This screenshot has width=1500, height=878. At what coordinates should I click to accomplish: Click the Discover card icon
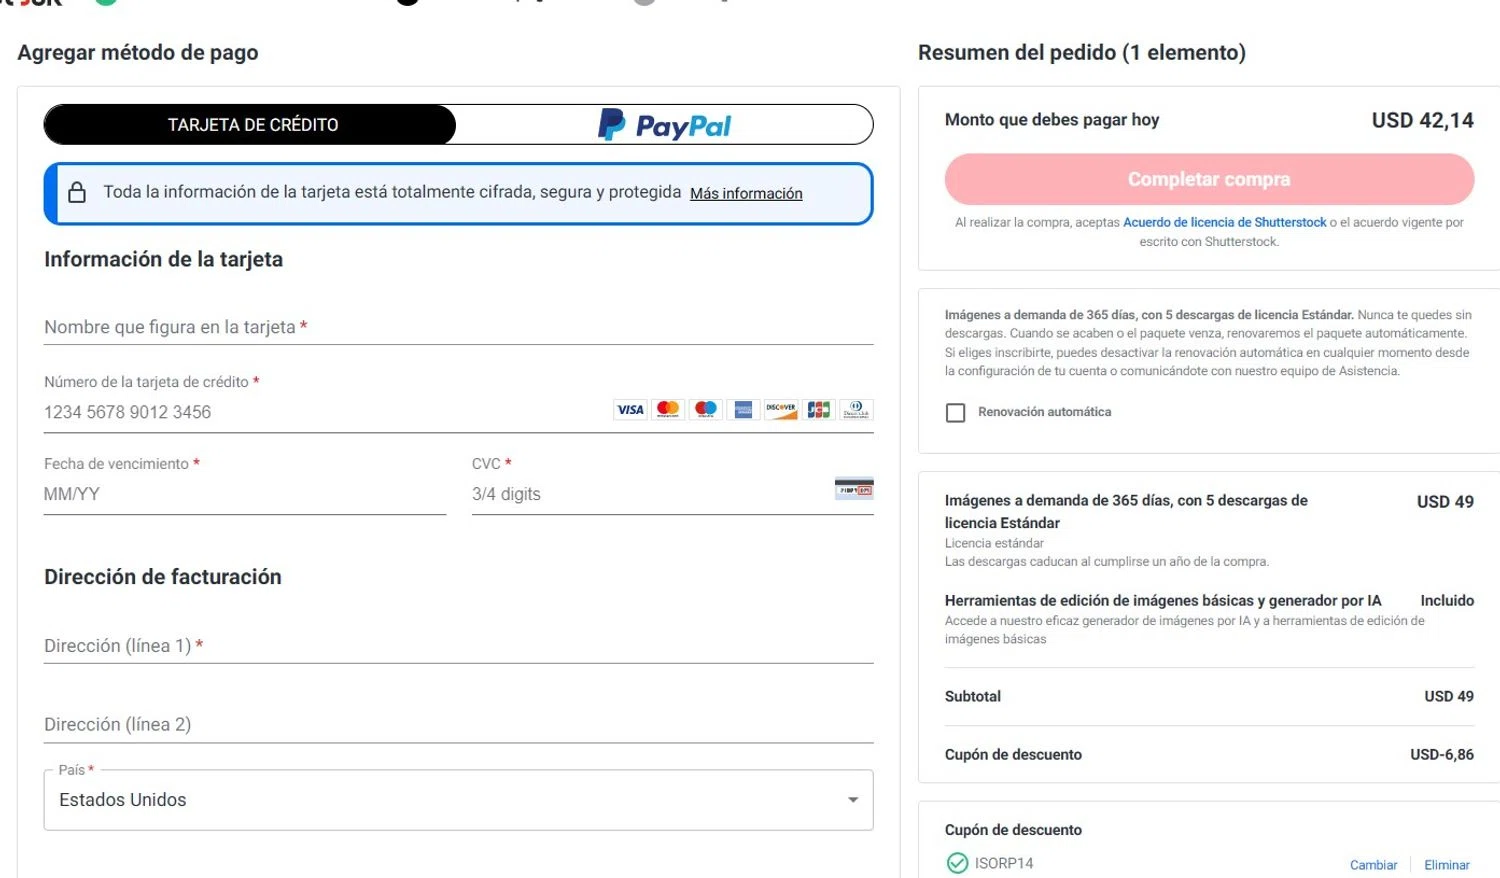click(781, 409)
